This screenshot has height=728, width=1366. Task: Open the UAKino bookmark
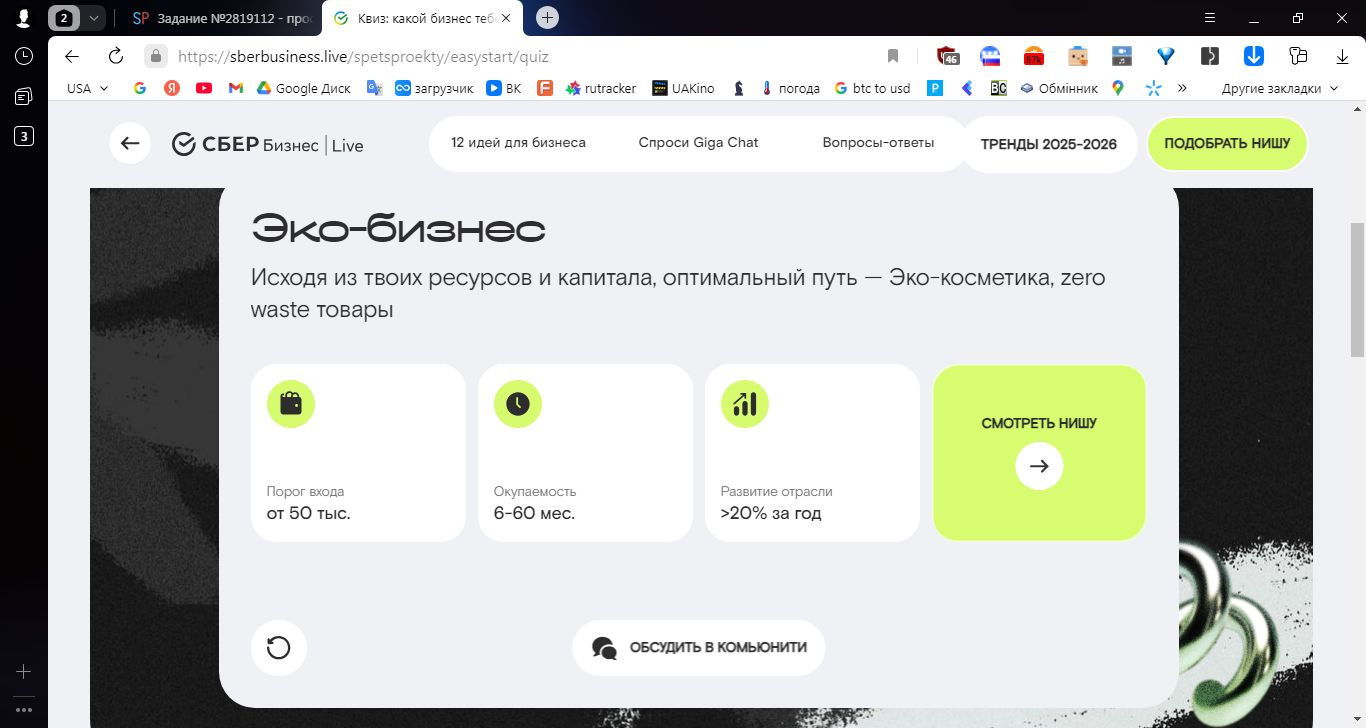[x=684, y=88]
